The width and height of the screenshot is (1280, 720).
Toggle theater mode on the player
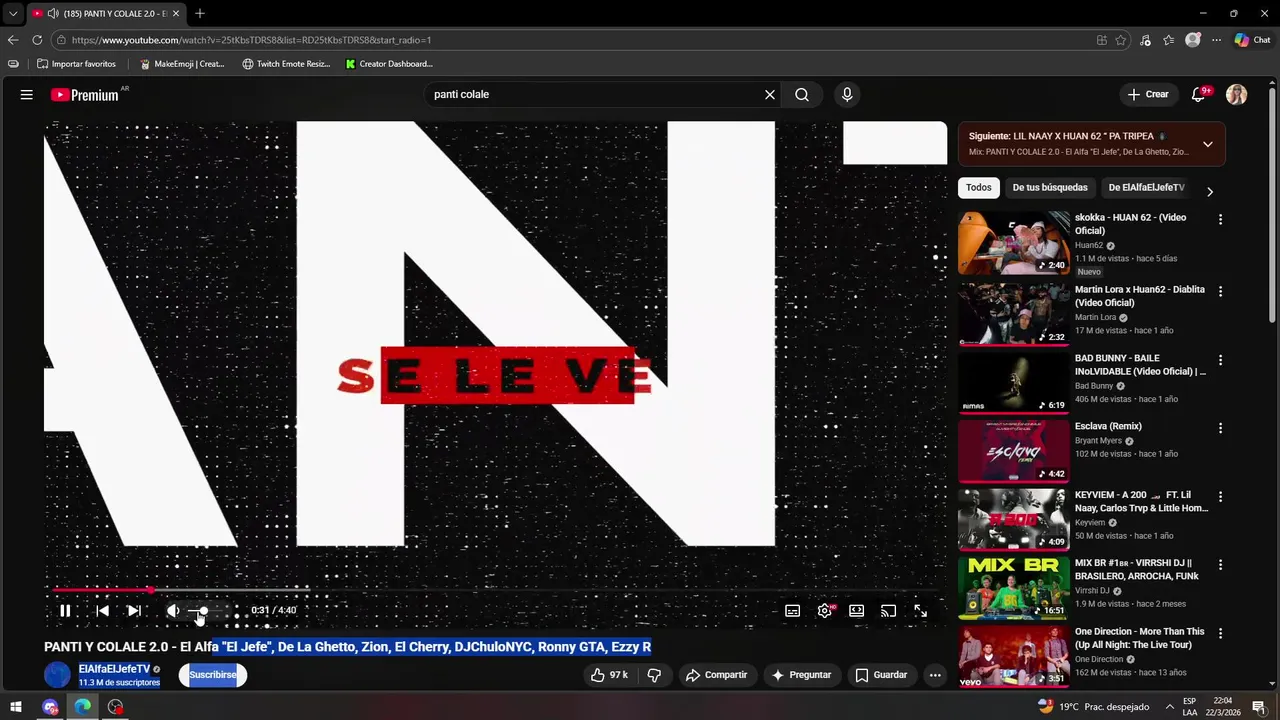pyautogui.click(x=857, y=611)
